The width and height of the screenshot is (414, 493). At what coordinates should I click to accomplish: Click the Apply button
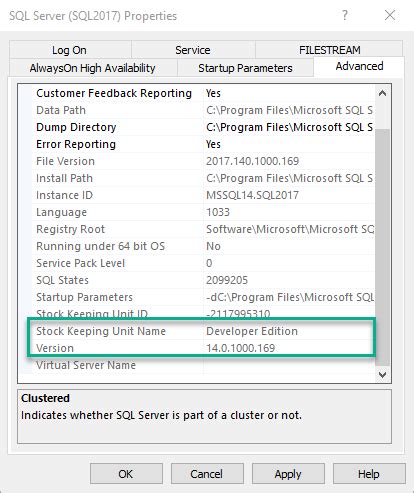(x=288, y=473)
